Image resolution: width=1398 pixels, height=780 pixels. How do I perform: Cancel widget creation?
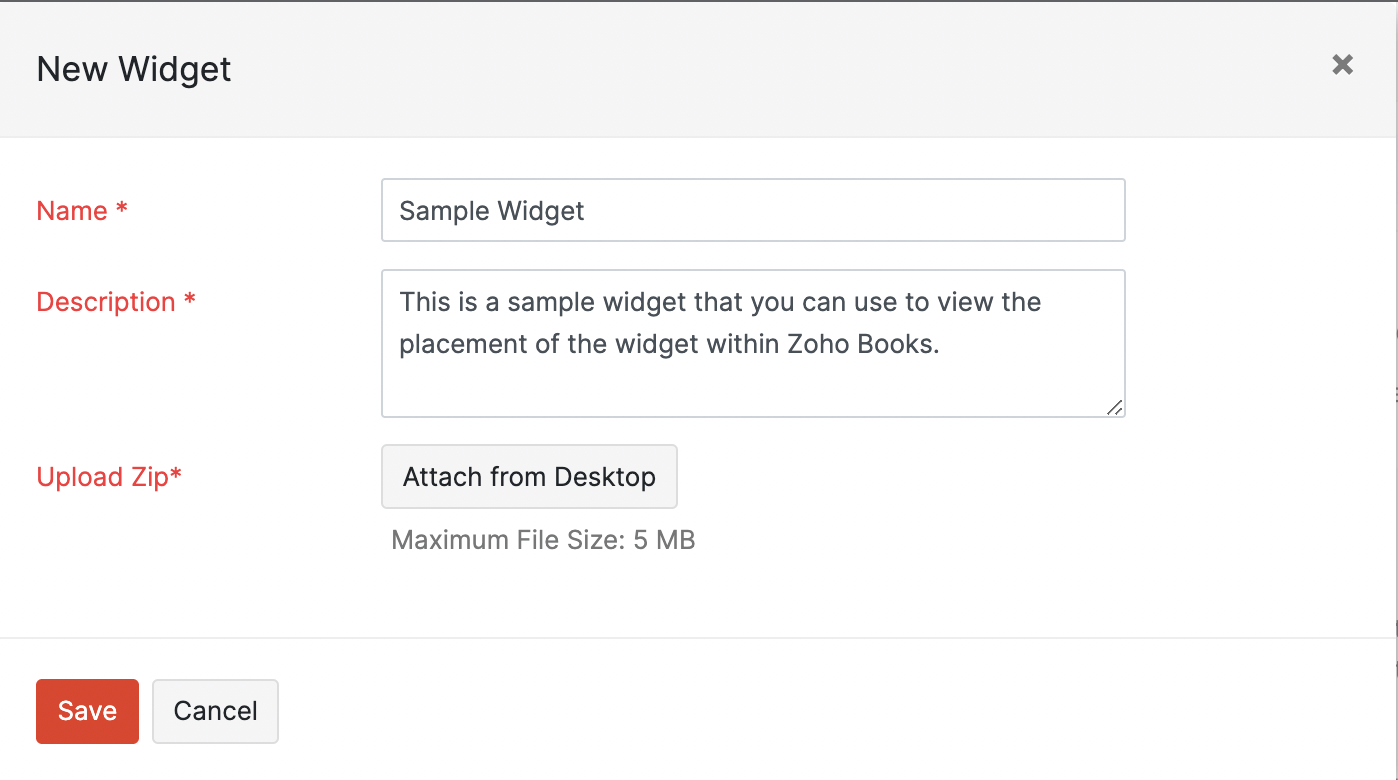(x=215, y=711)
